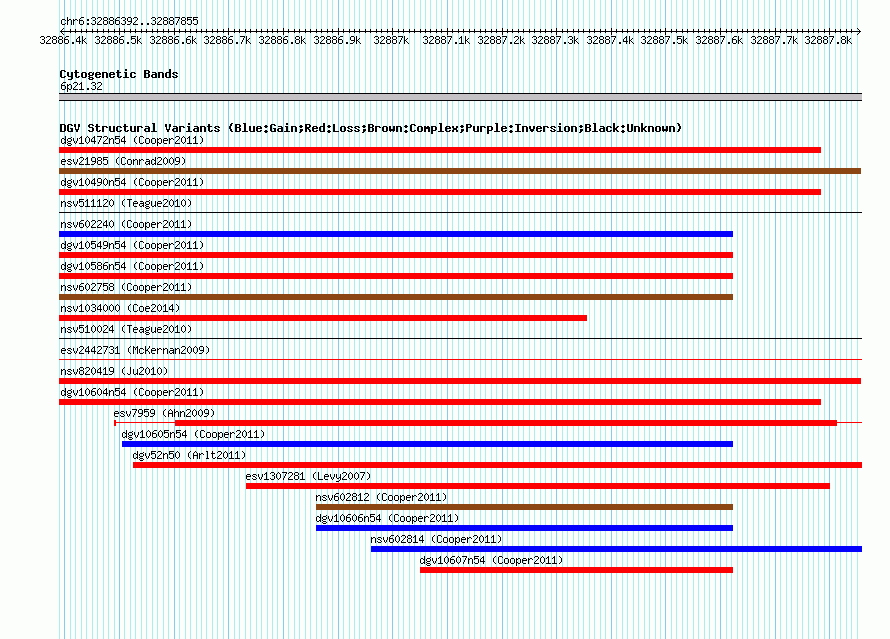Open dgv10586n54 (Cooper2011) variant label
The image size is (890, 639).
[132, 266]
